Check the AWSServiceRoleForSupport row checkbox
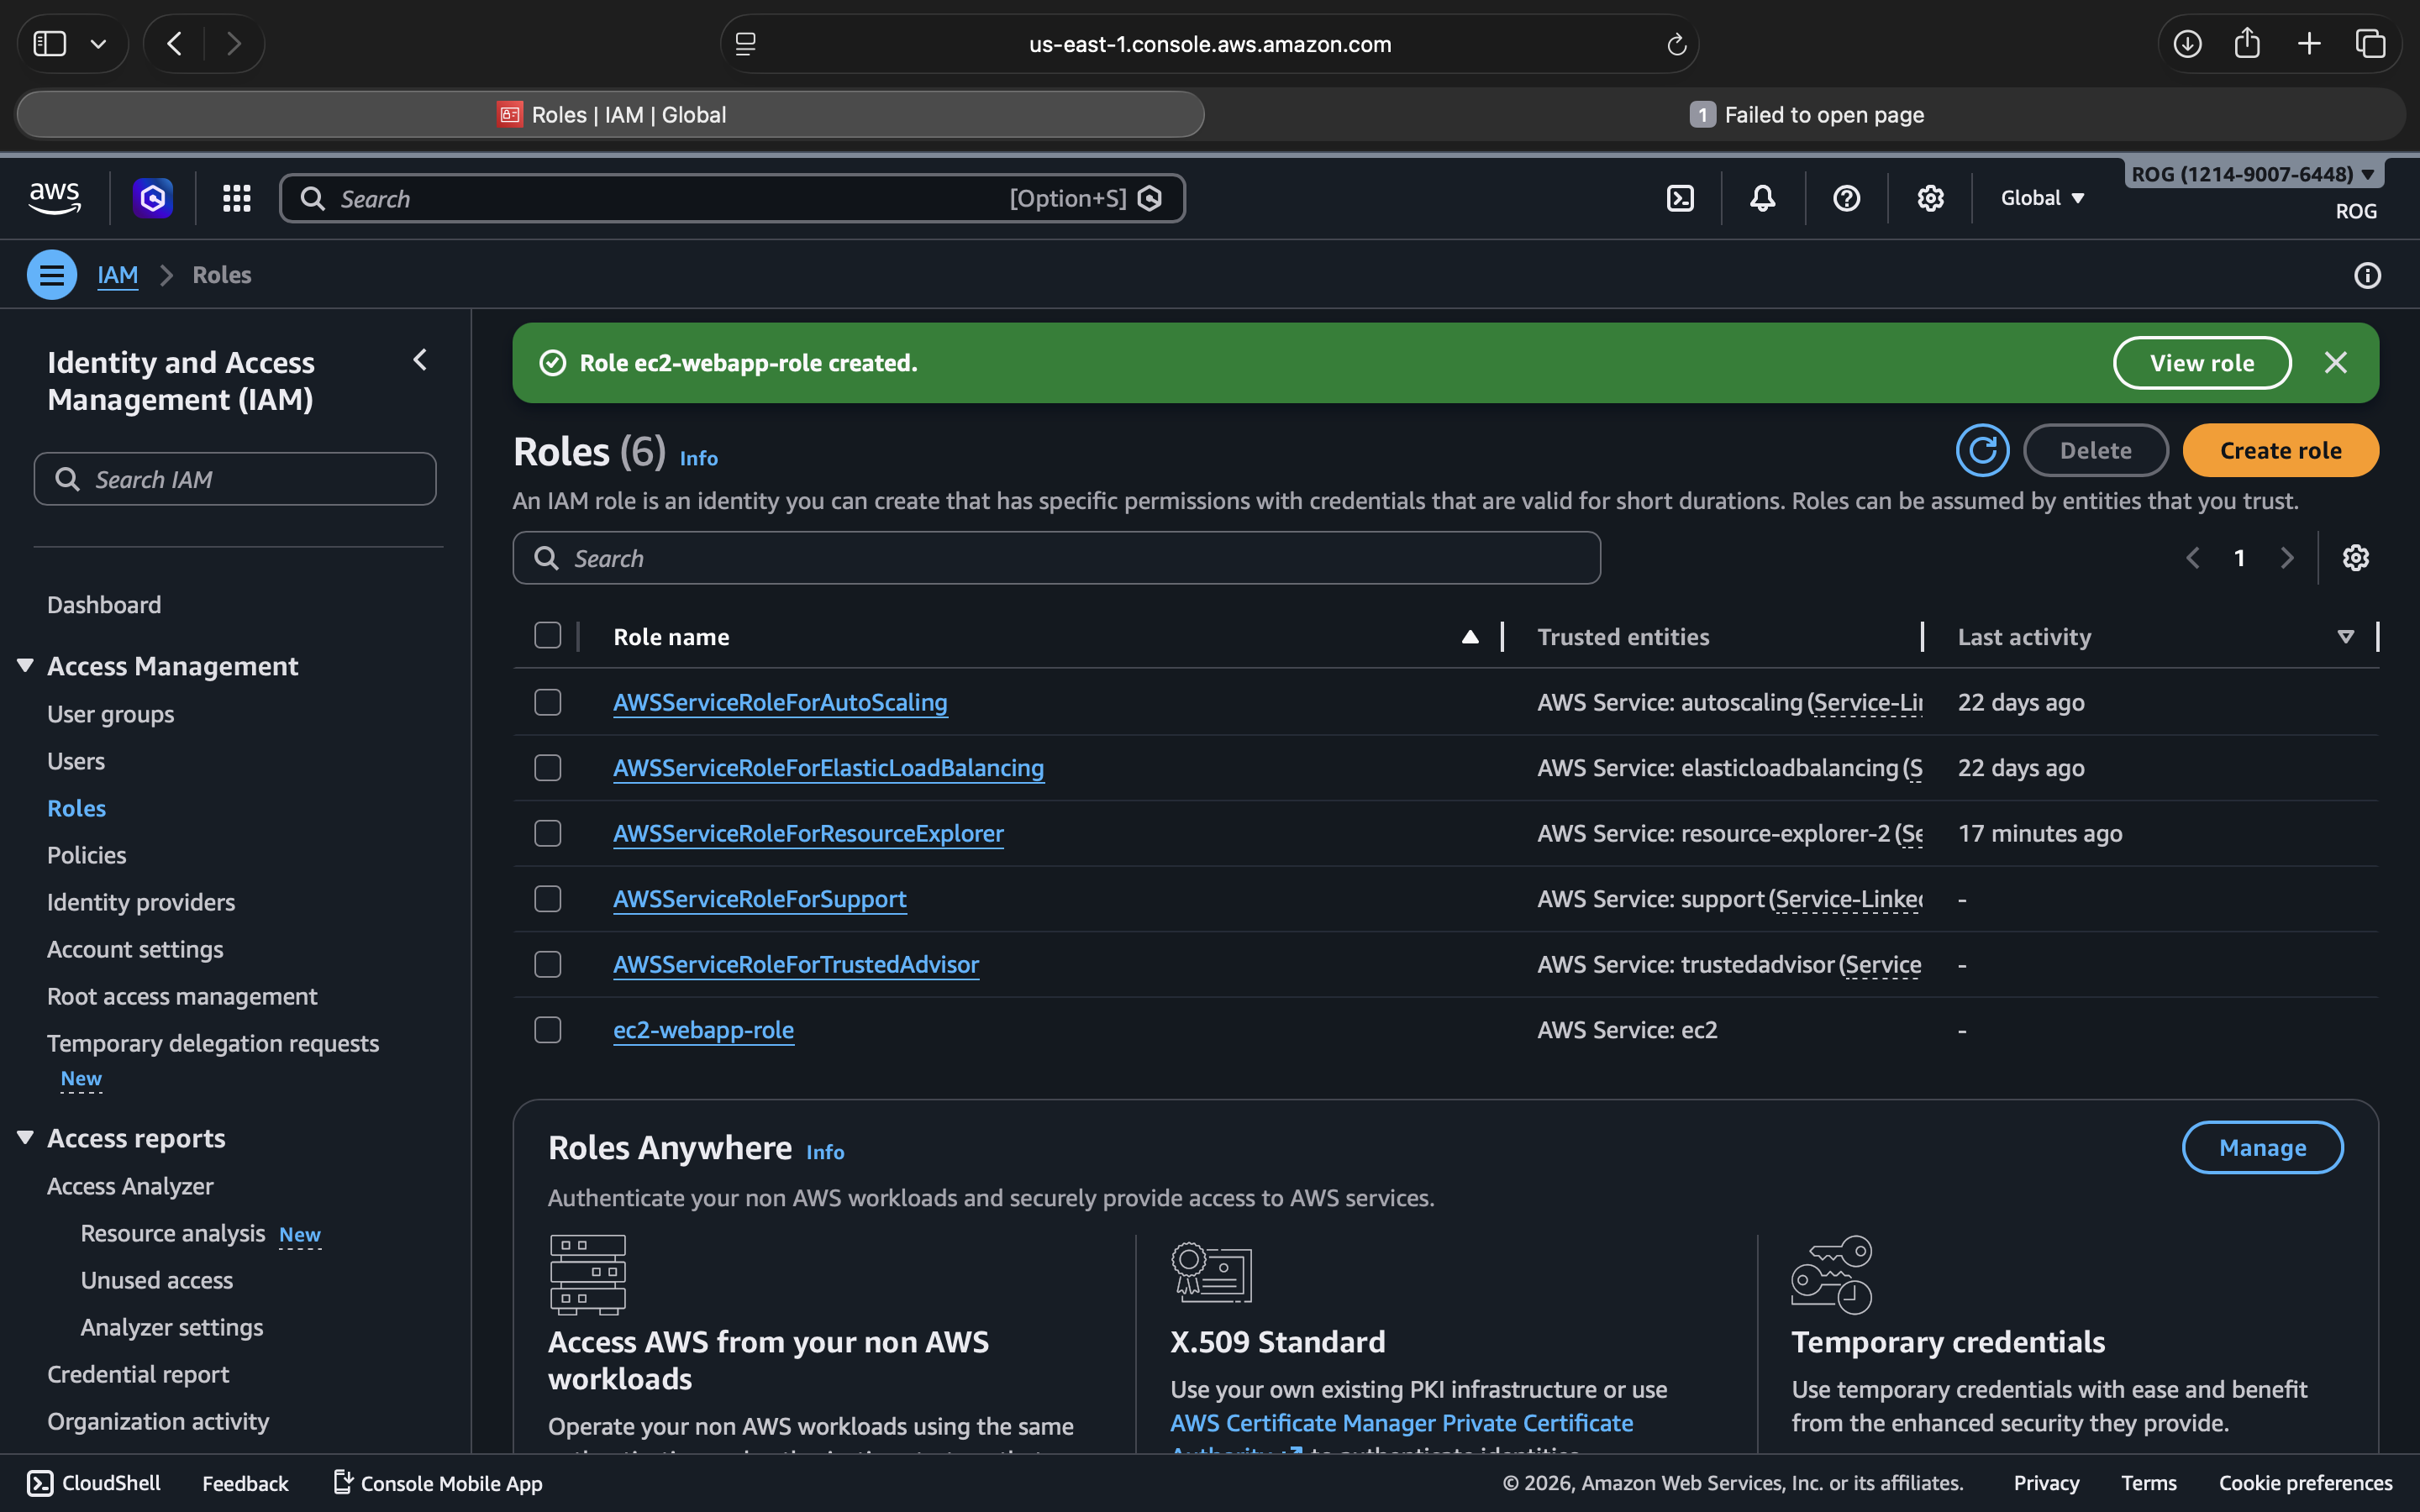Image resolution: width=2420 pixels, height=1512 pixels. point(547,899)
